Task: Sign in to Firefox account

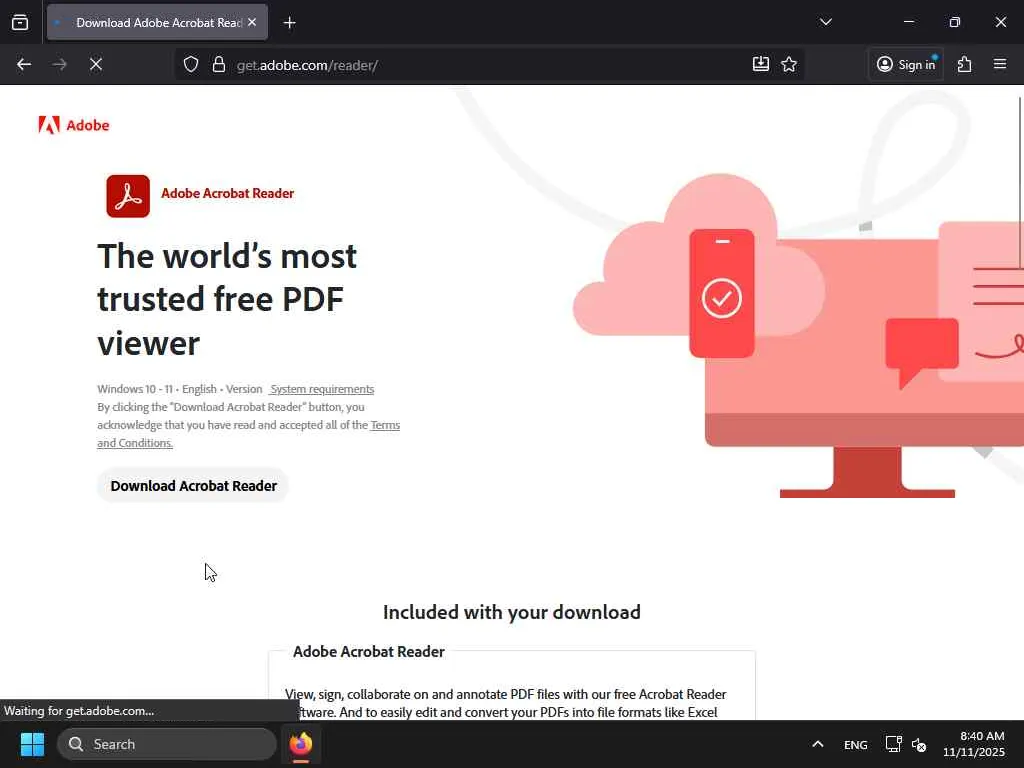Action: pyautogui.click(x=906, y=64)
